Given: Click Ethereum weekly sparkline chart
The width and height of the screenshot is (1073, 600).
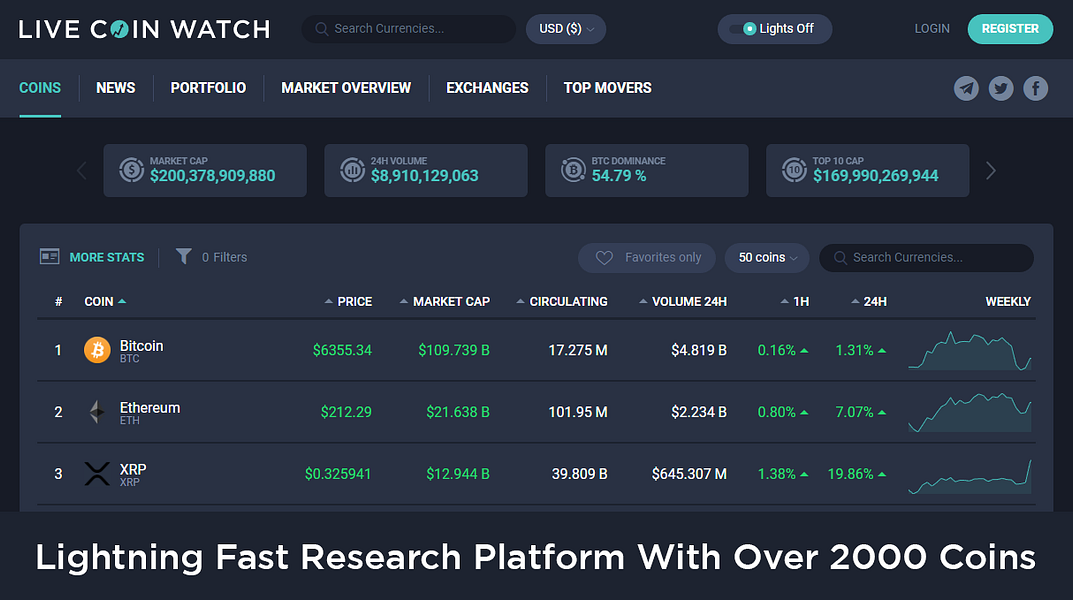Looking at the screenshot, I should (x=970, y=412).
